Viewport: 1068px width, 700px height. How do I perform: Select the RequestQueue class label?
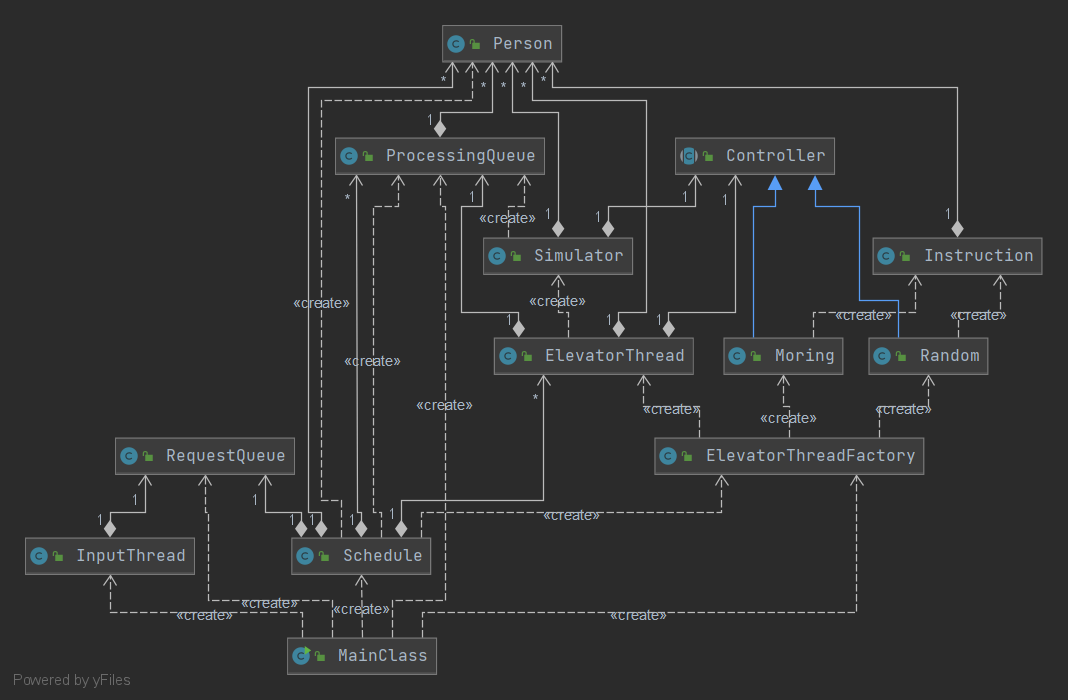tap(225, 456)
